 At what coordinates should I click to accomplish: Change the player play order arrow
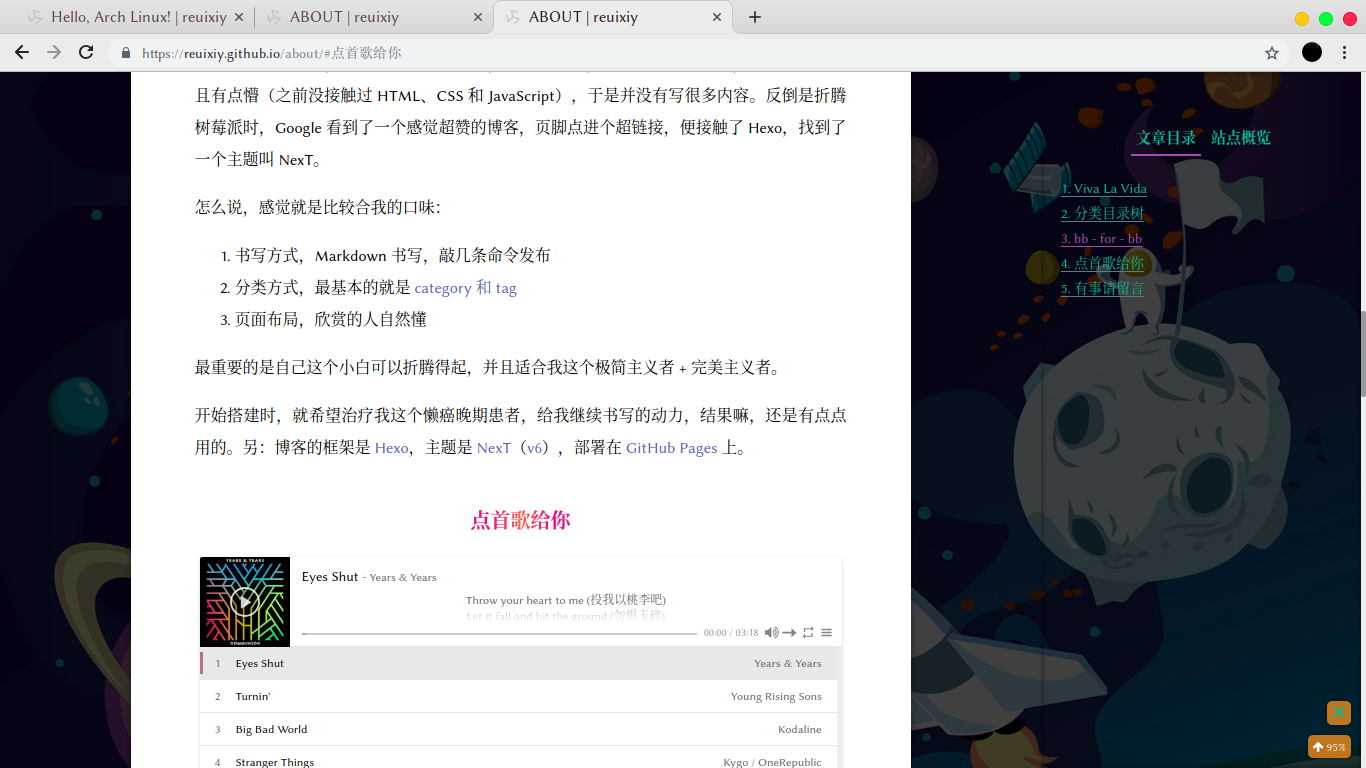click(789, 633)
